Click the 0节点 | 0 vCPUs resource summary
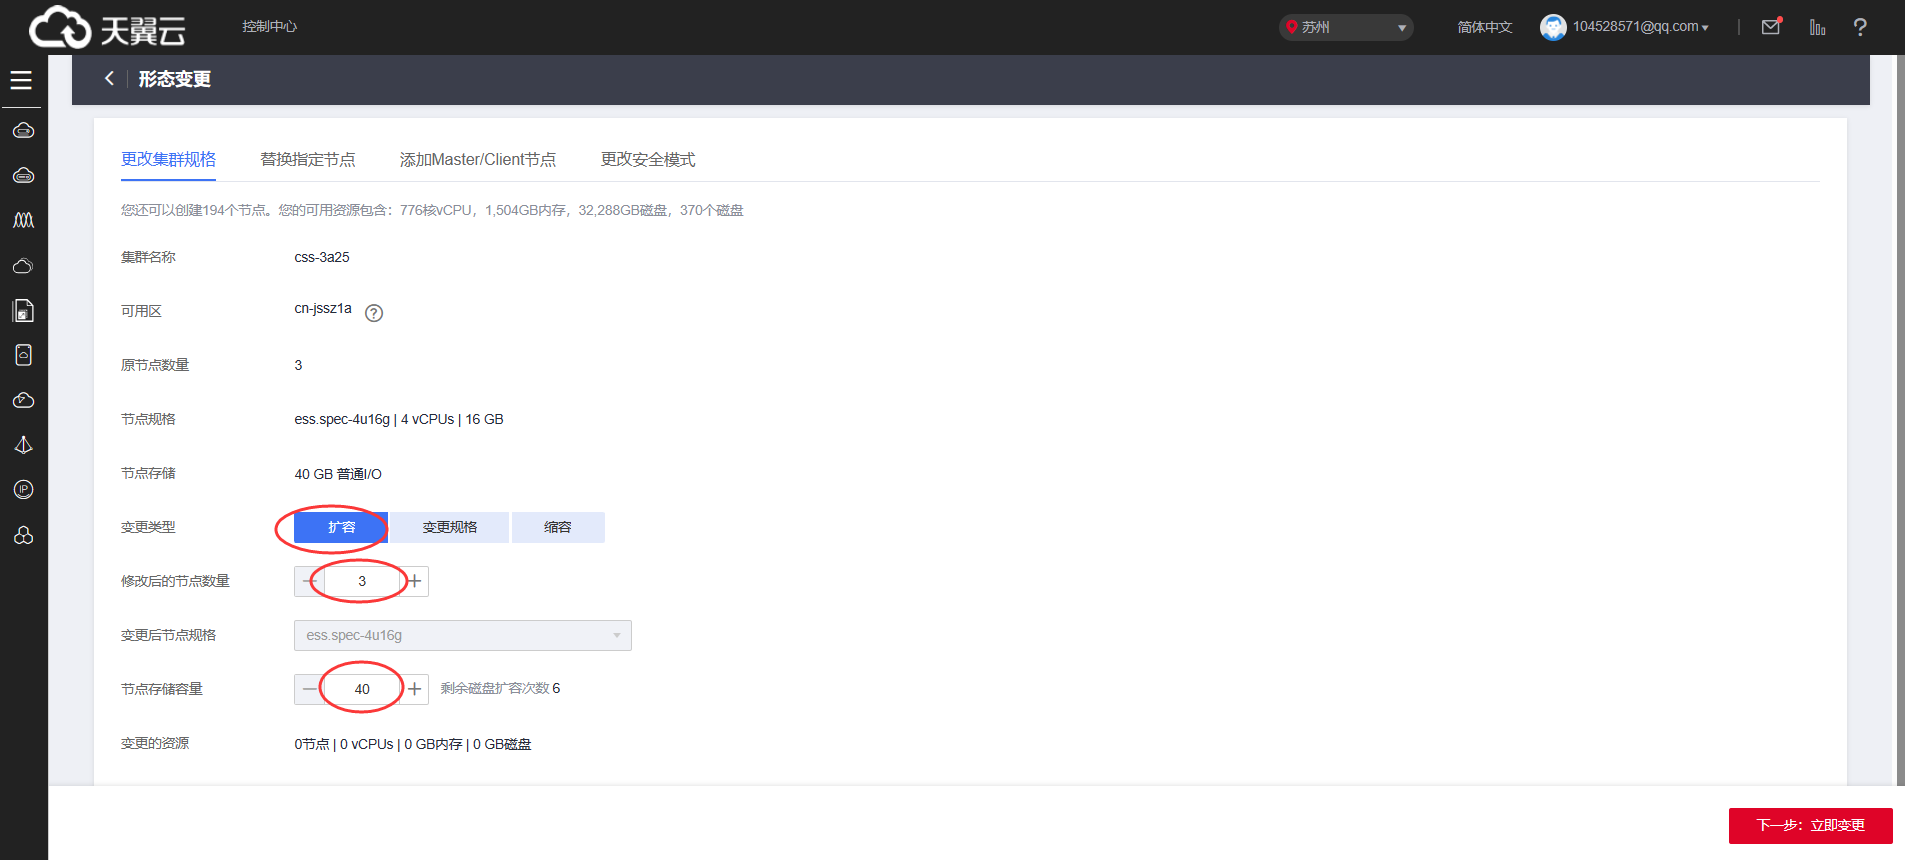 click(x=413, y=744)
